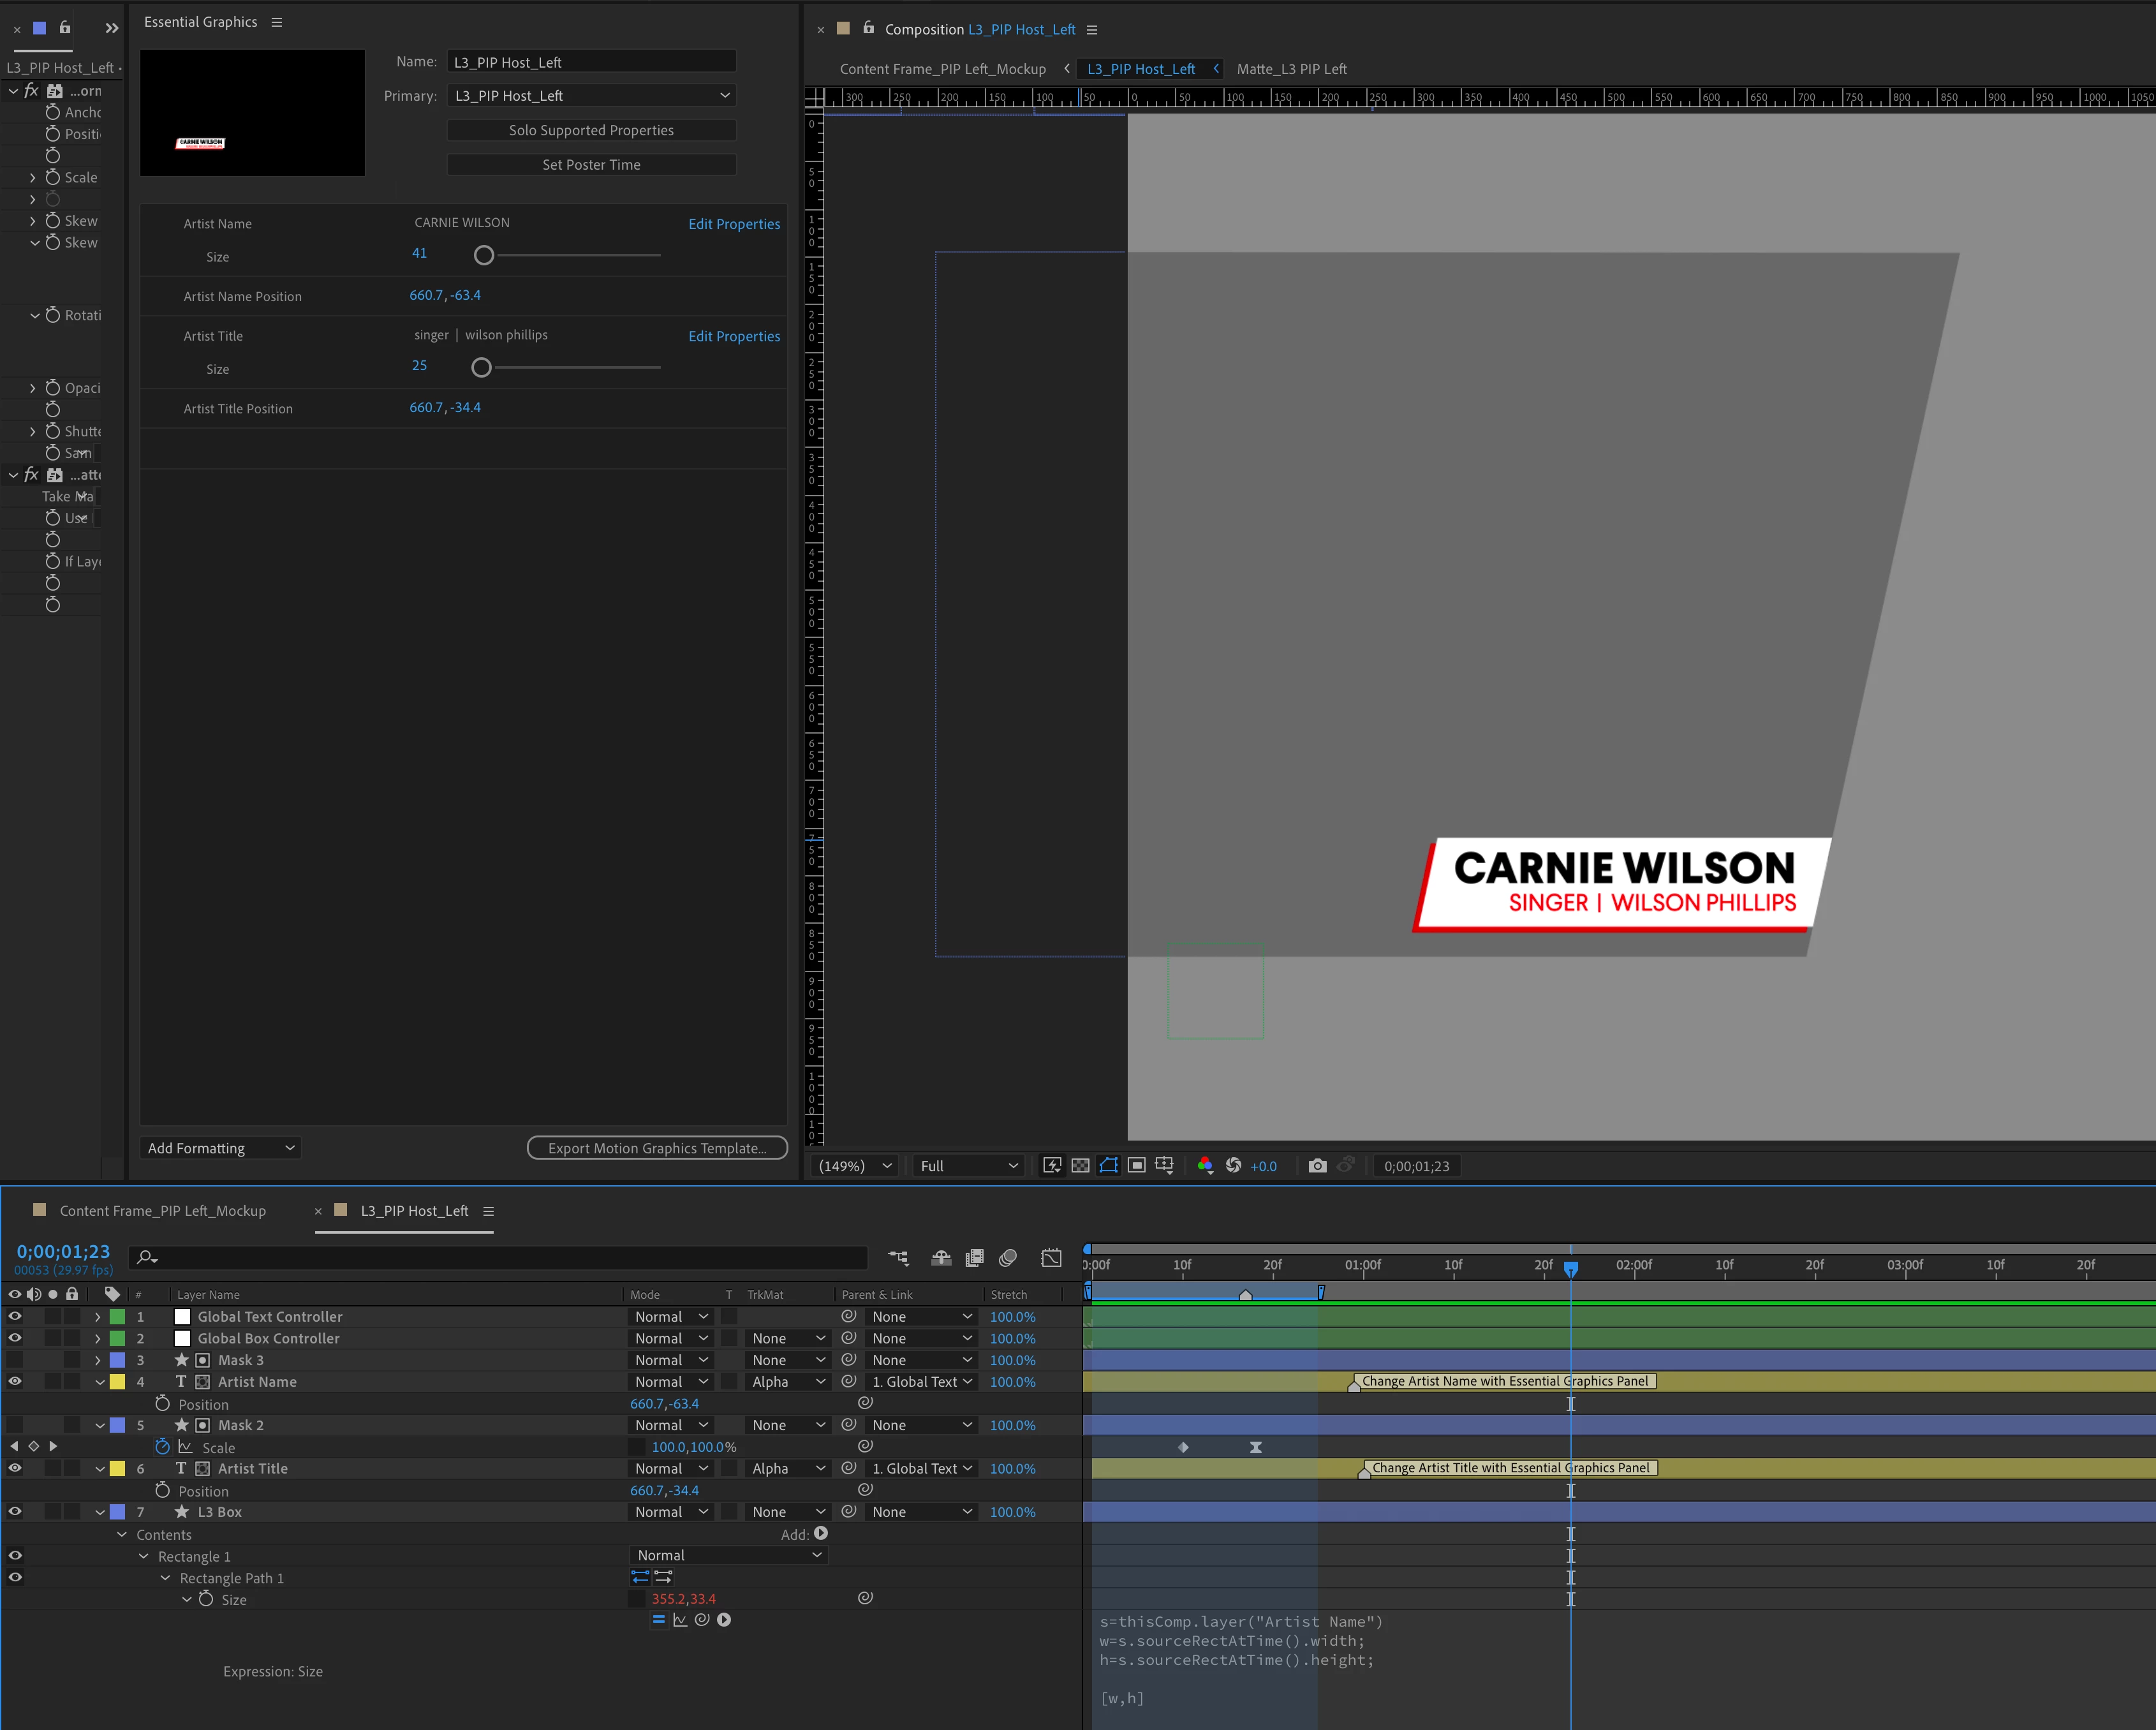This screenshot has width=2156, height=1730.
Task: Toggle the transparency grid in viewer
Action: pos(1080,1166)
